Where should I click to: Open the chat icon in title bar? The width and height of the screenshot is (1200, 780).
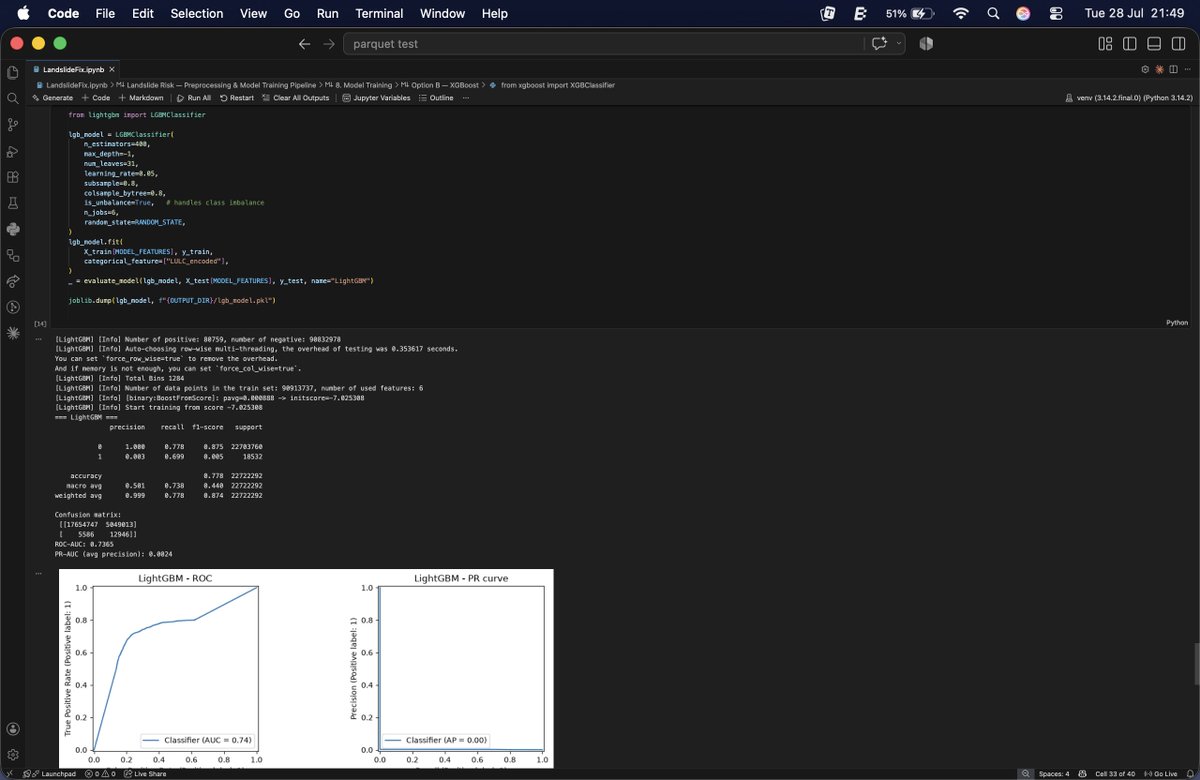(880, 44)
